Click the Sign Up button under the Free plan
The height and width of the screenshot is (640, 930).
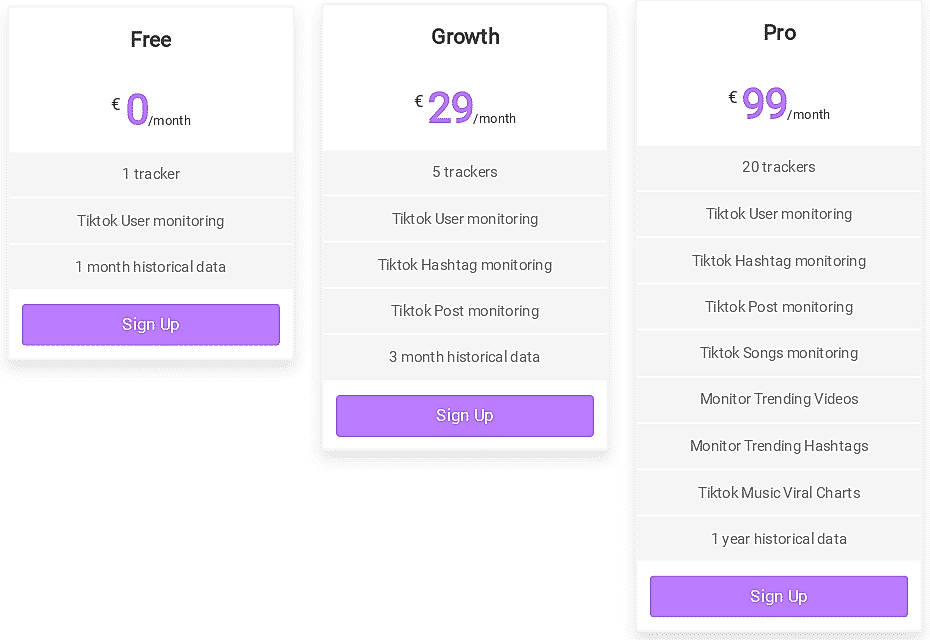coord(150,324)
